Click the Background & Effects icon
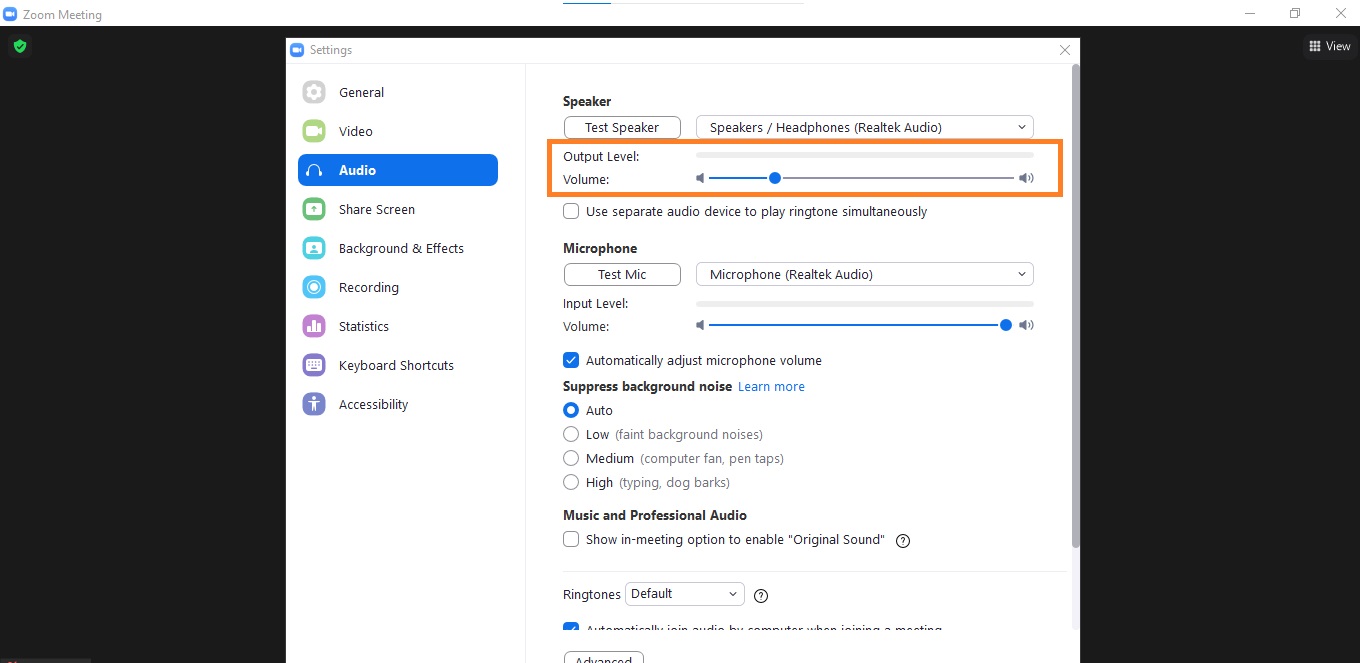 pos(314,248)
